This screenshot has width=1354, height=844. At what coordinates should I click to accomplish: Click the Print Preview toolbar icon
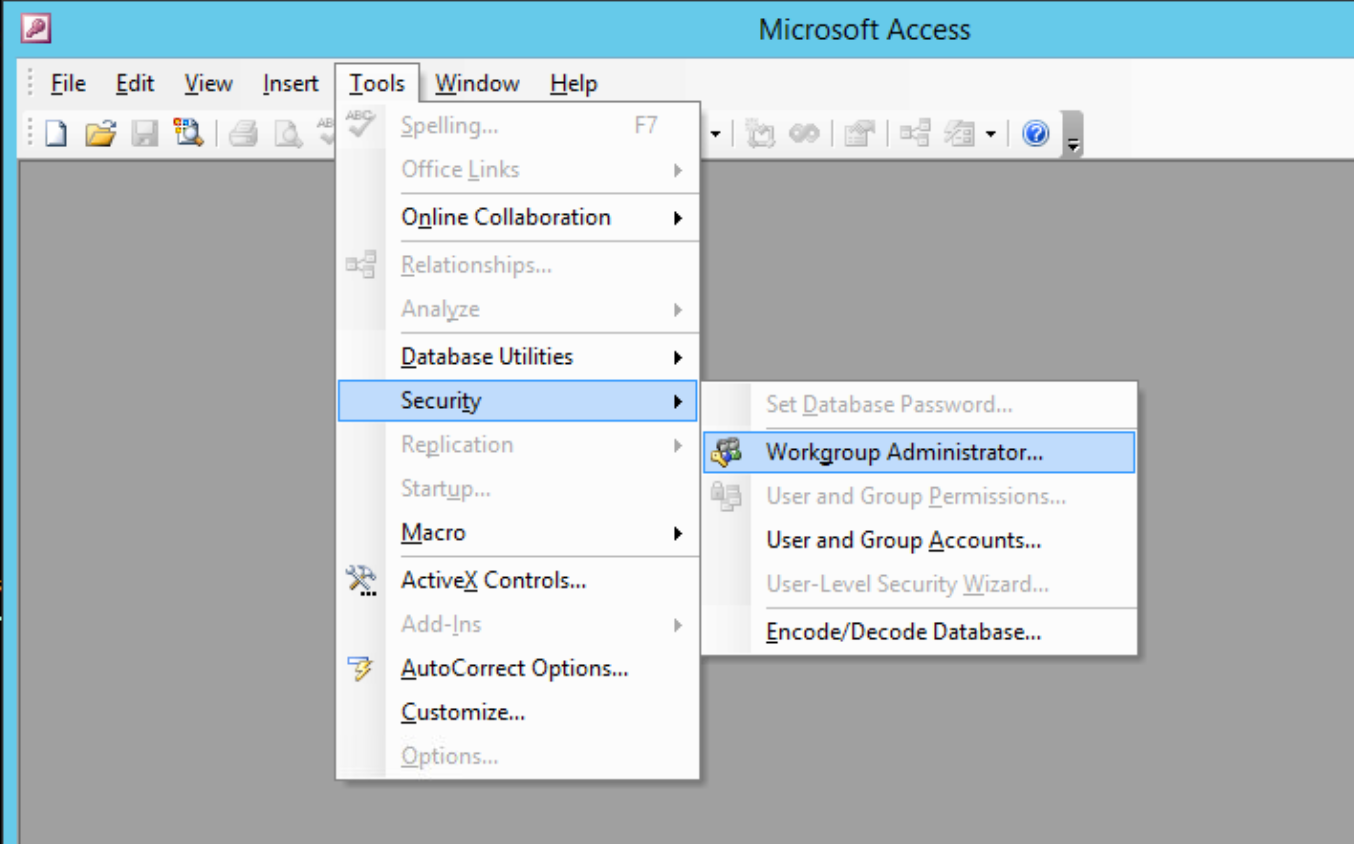click(x=287, y=133)
